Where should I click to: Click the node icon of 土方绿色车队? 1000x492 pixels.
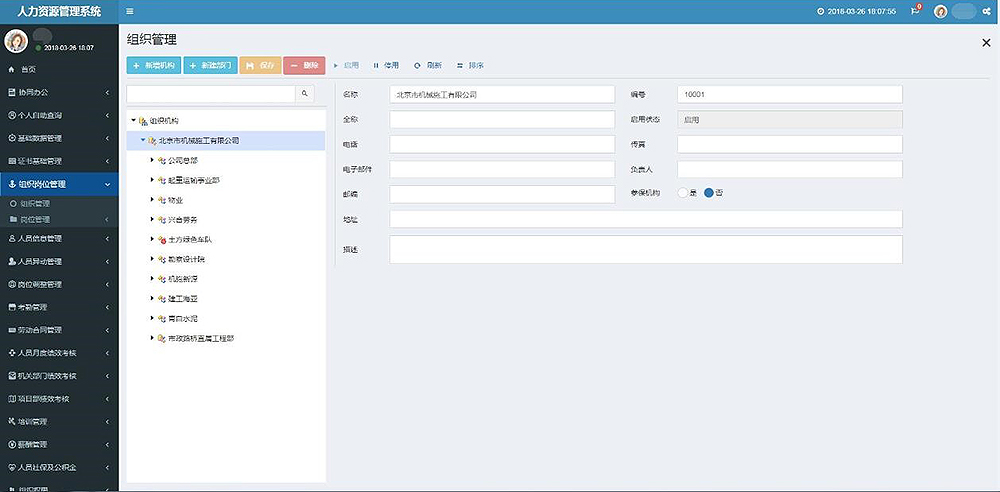[x=162, y=239]
